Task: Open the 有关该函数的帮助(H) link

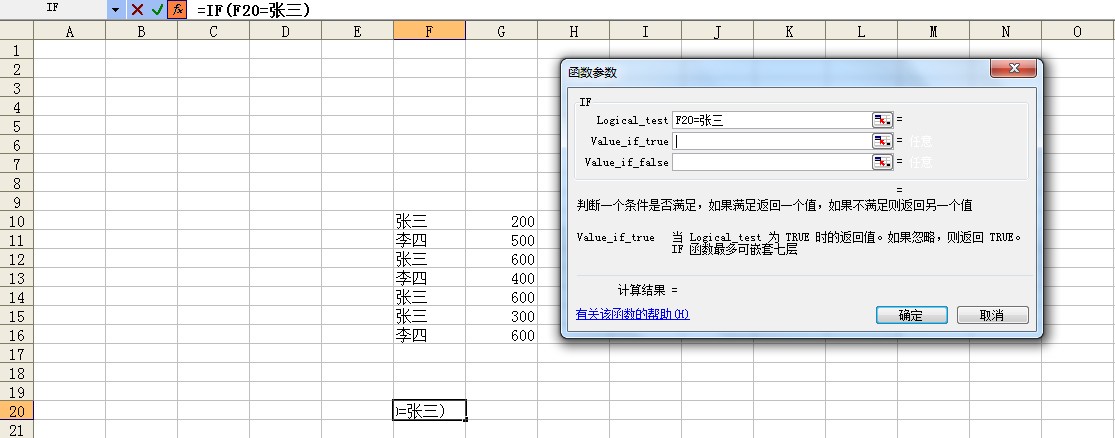Action: click(x=632, y=314)
